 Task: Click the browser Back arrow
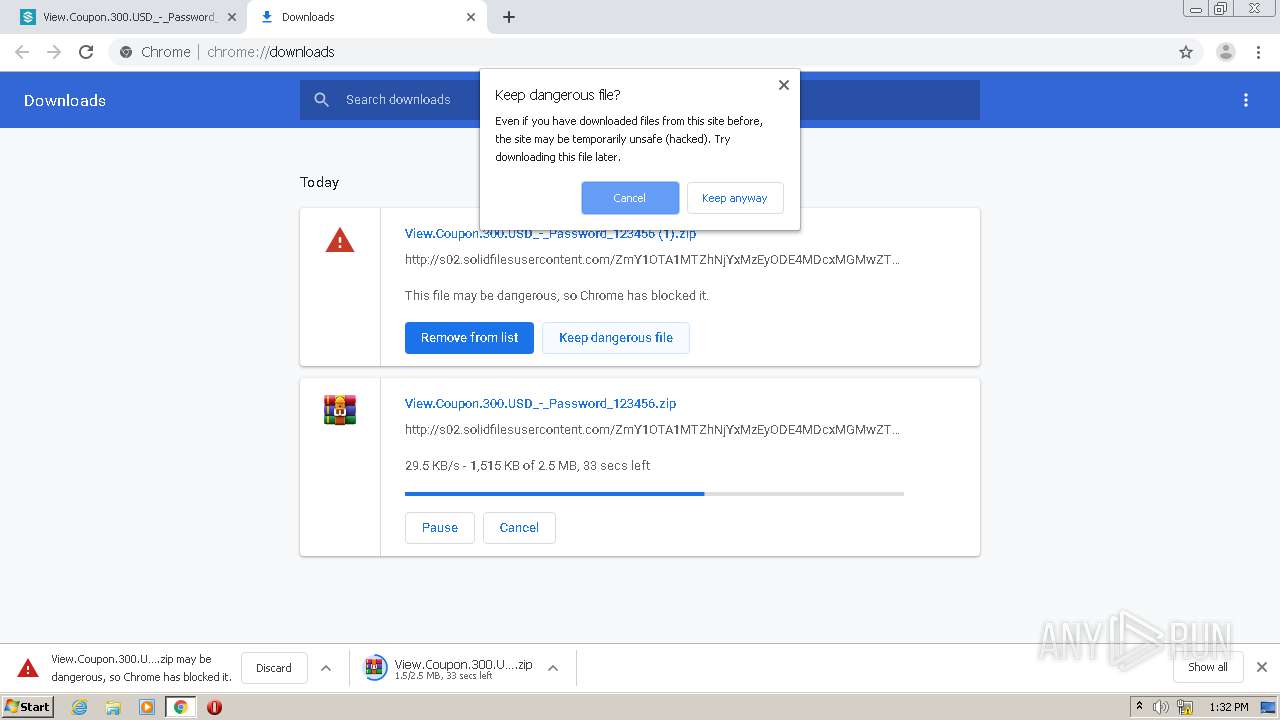click(22, 52)
